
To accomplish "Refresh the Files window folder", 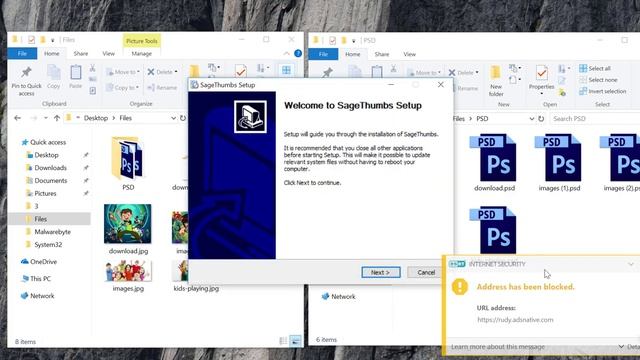I will click(x=183, y=118).
